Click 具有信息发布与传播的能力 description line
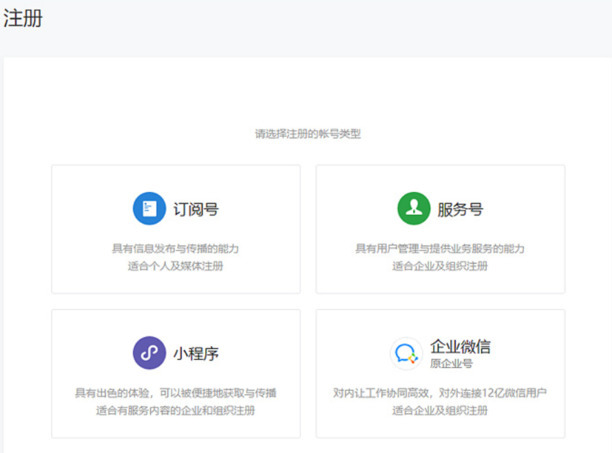This screenshot has width=612, height=453. pos(175,248)
